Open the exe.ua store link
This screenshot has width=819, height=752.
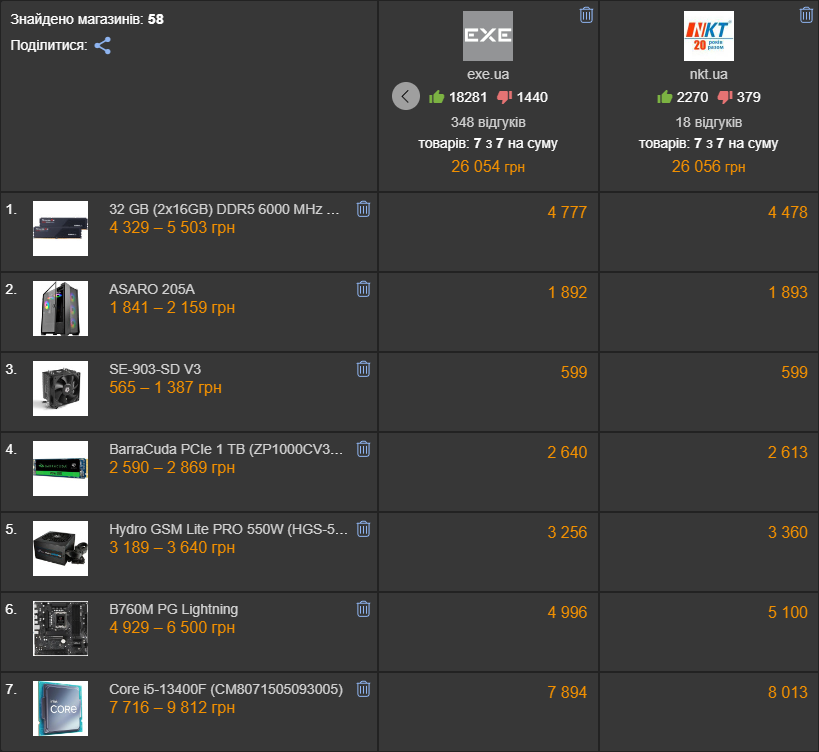click(488, 74)
